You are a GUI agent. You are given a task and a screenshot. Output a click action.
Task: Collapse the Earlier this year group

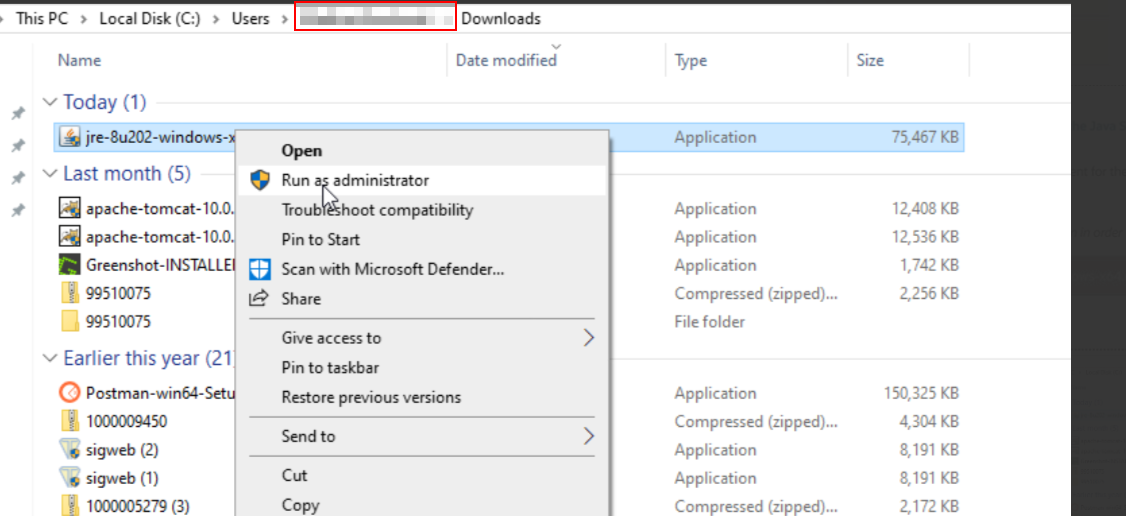click(50, 358)
